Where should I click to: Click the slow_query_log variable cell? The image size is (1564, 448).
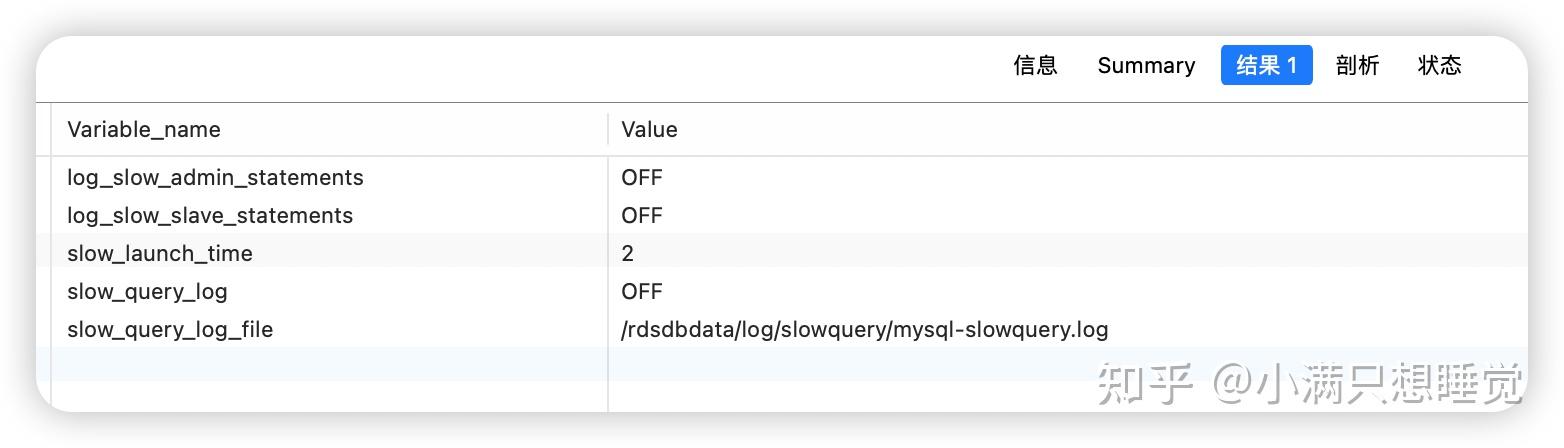147,291
